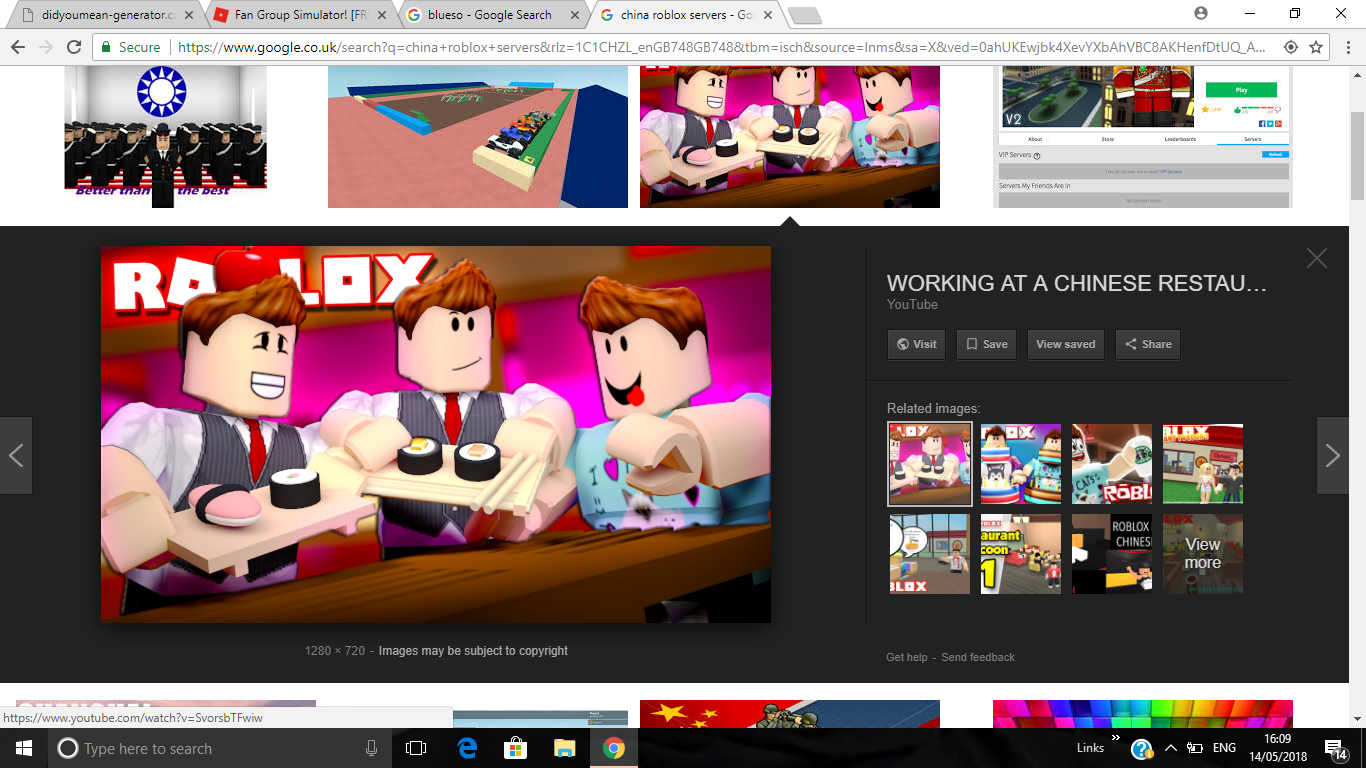Viewport: 1366px width, 768px height.
Task: Click the address bar URL
Action: pyautogui.click(x=720, y=47)
